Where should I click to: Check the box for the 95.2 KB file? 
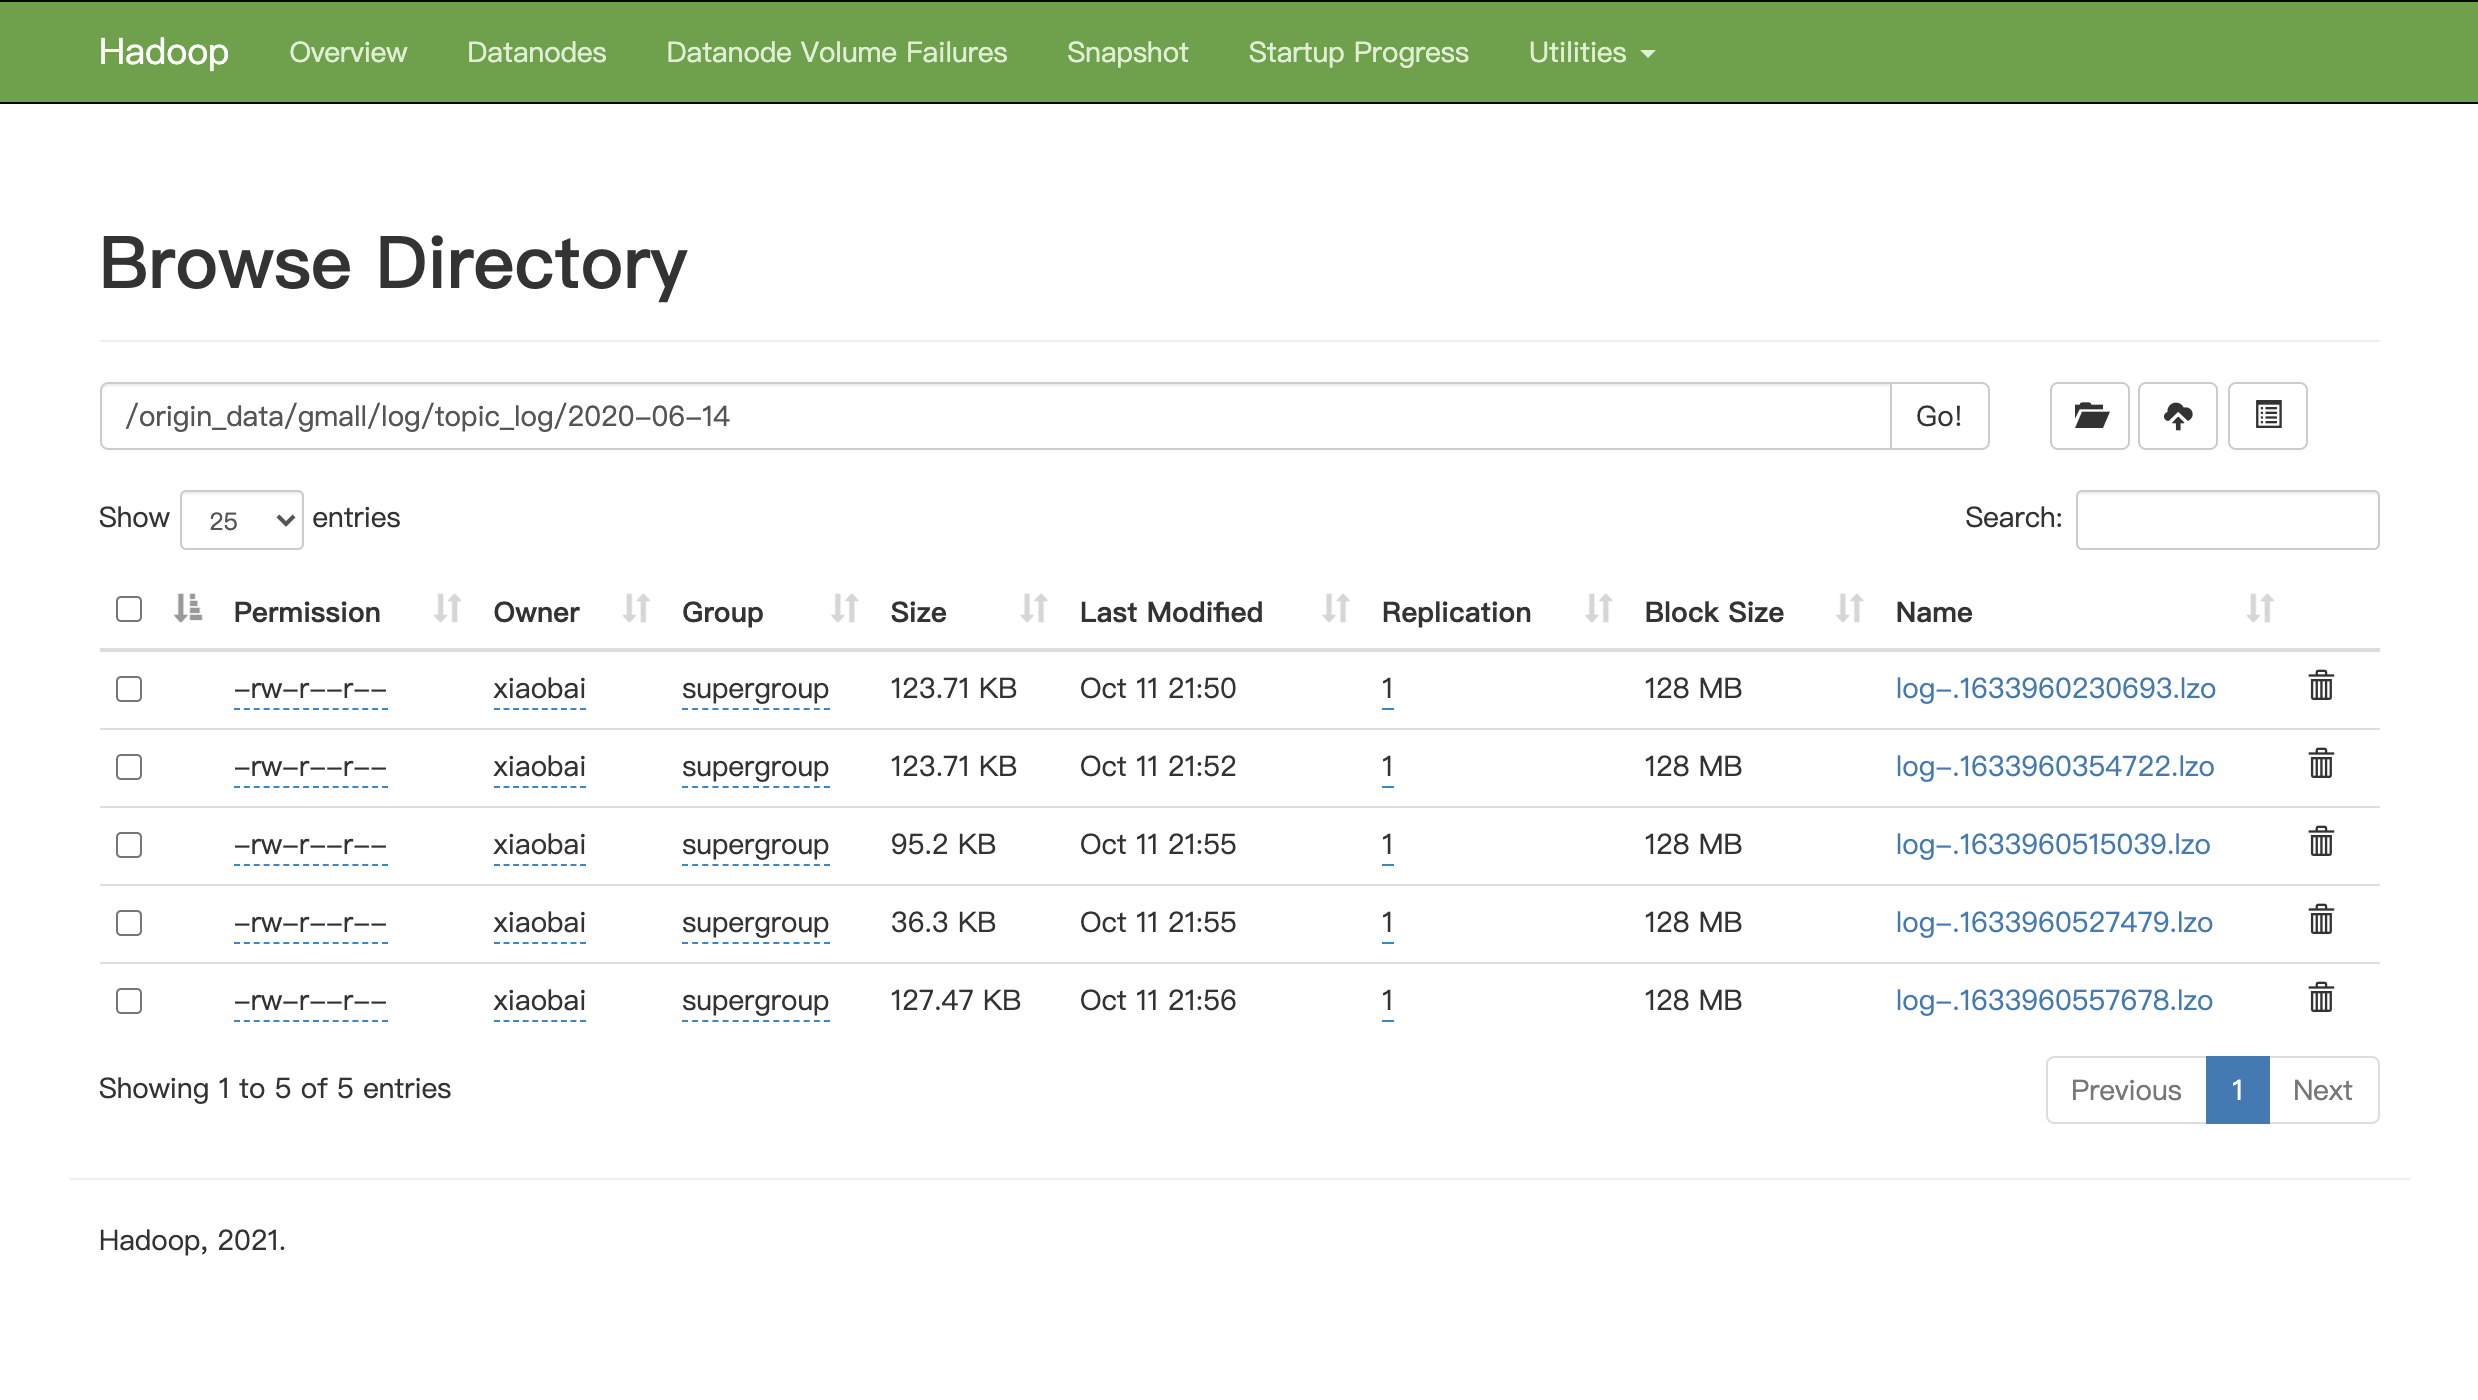point(129,845)
